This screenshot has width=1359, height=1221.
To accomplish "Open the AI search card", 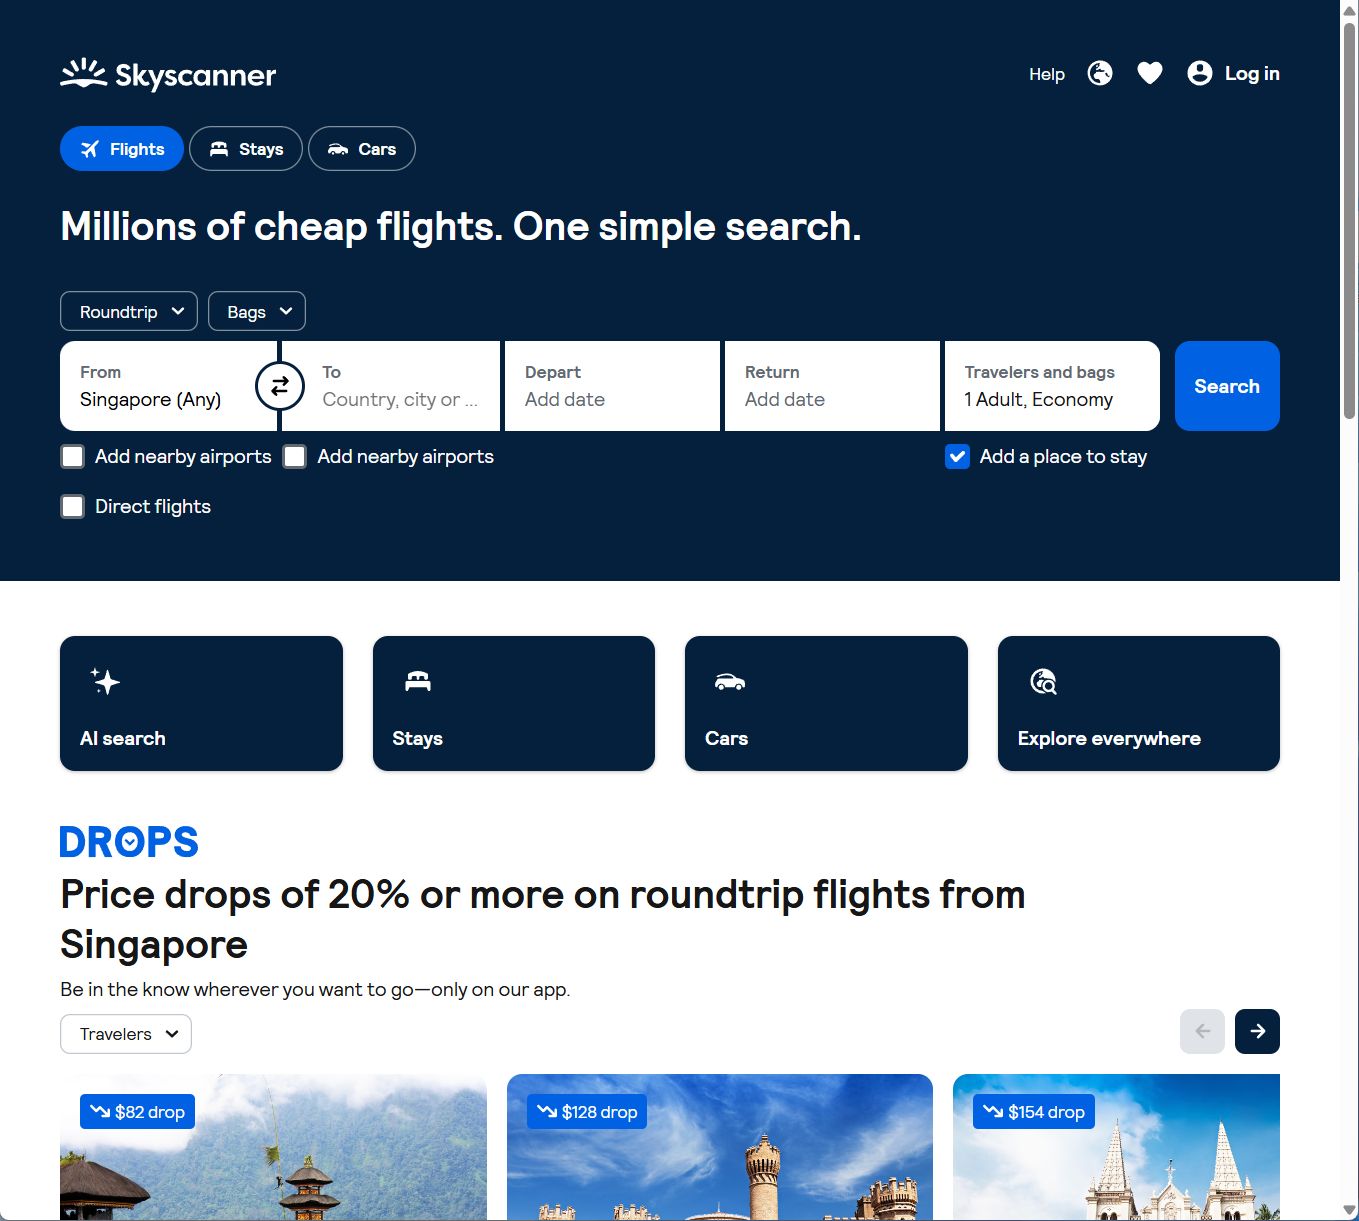I will 201,703.
